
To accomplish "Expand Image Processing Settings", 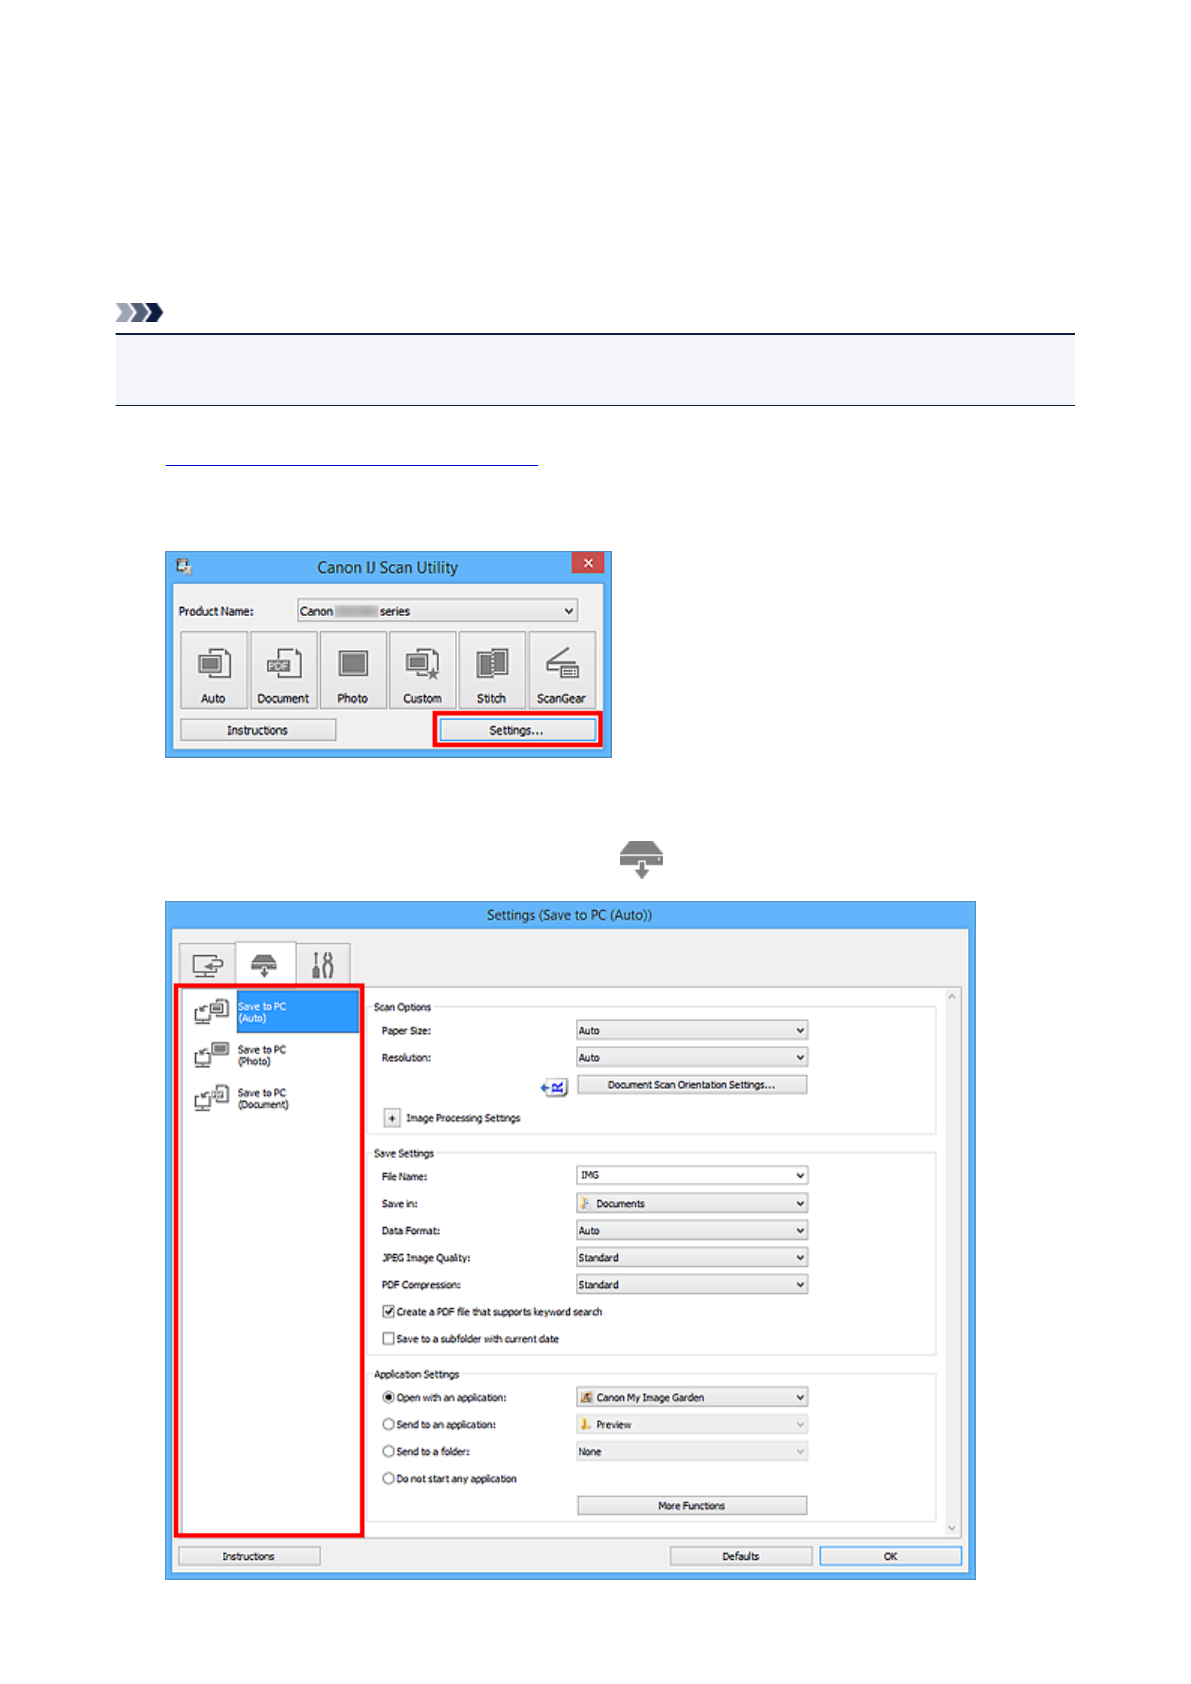I will (392, 1118).
